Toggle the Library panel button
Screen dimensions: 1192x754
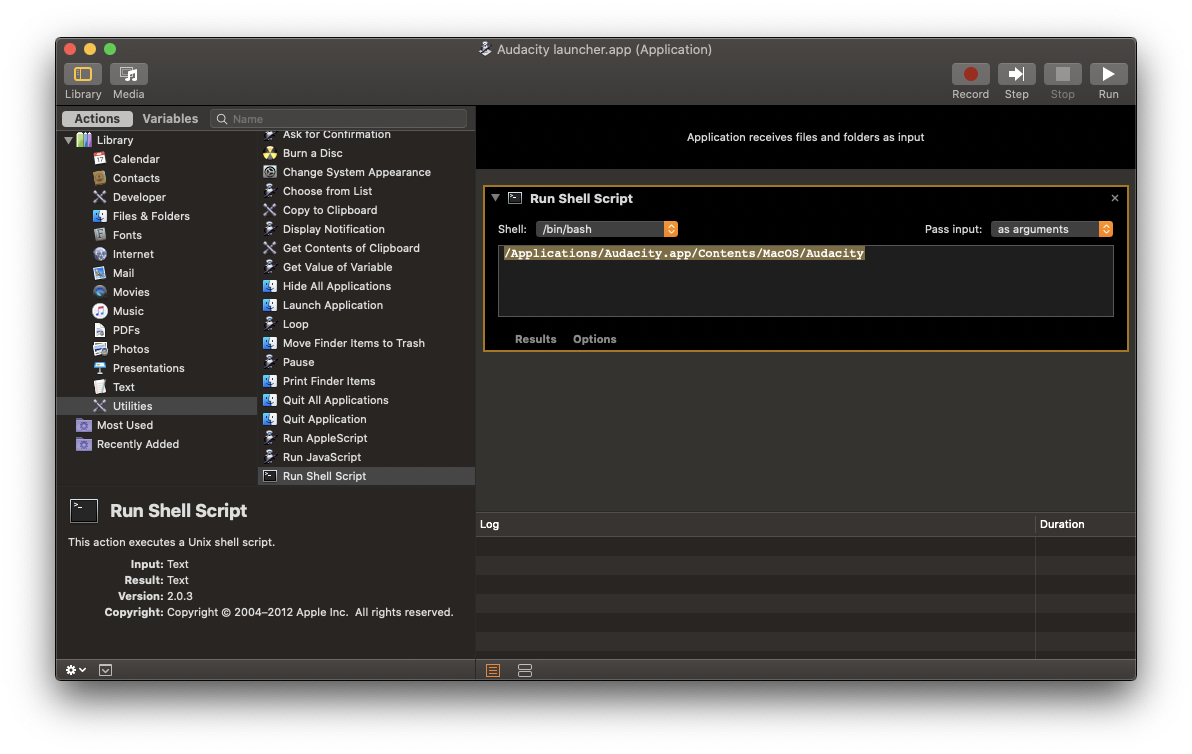coord(83,74)
